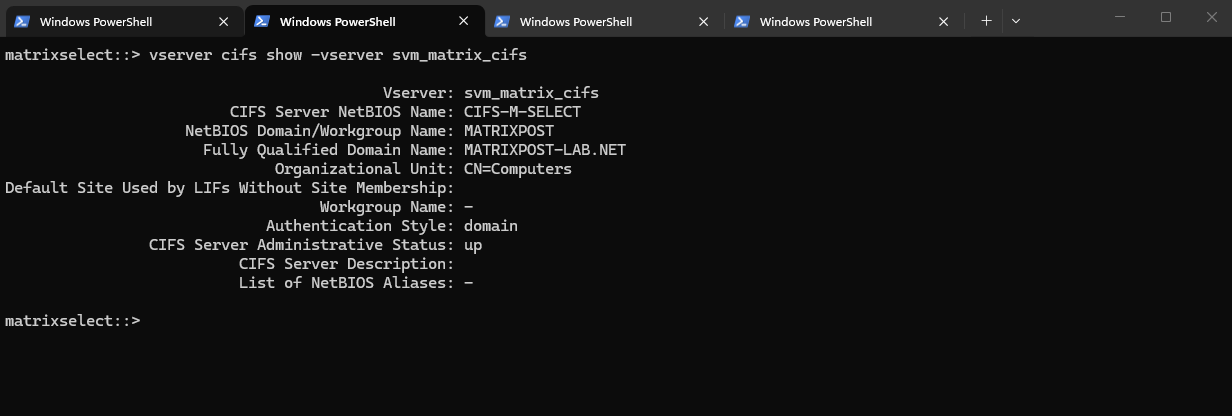Click the PowerShell icon on the fourth tab
1232x416 pixels.
[x=742, y=21]
